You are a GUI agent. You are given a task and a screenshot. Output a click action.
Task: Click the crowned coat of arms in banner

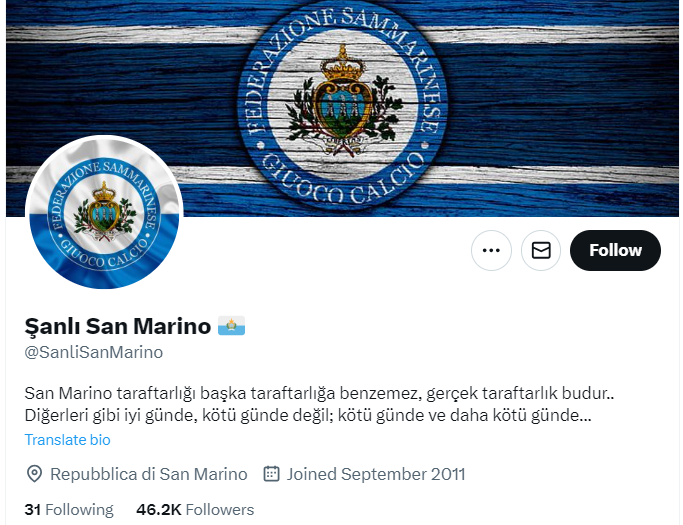tap(343, 99)
